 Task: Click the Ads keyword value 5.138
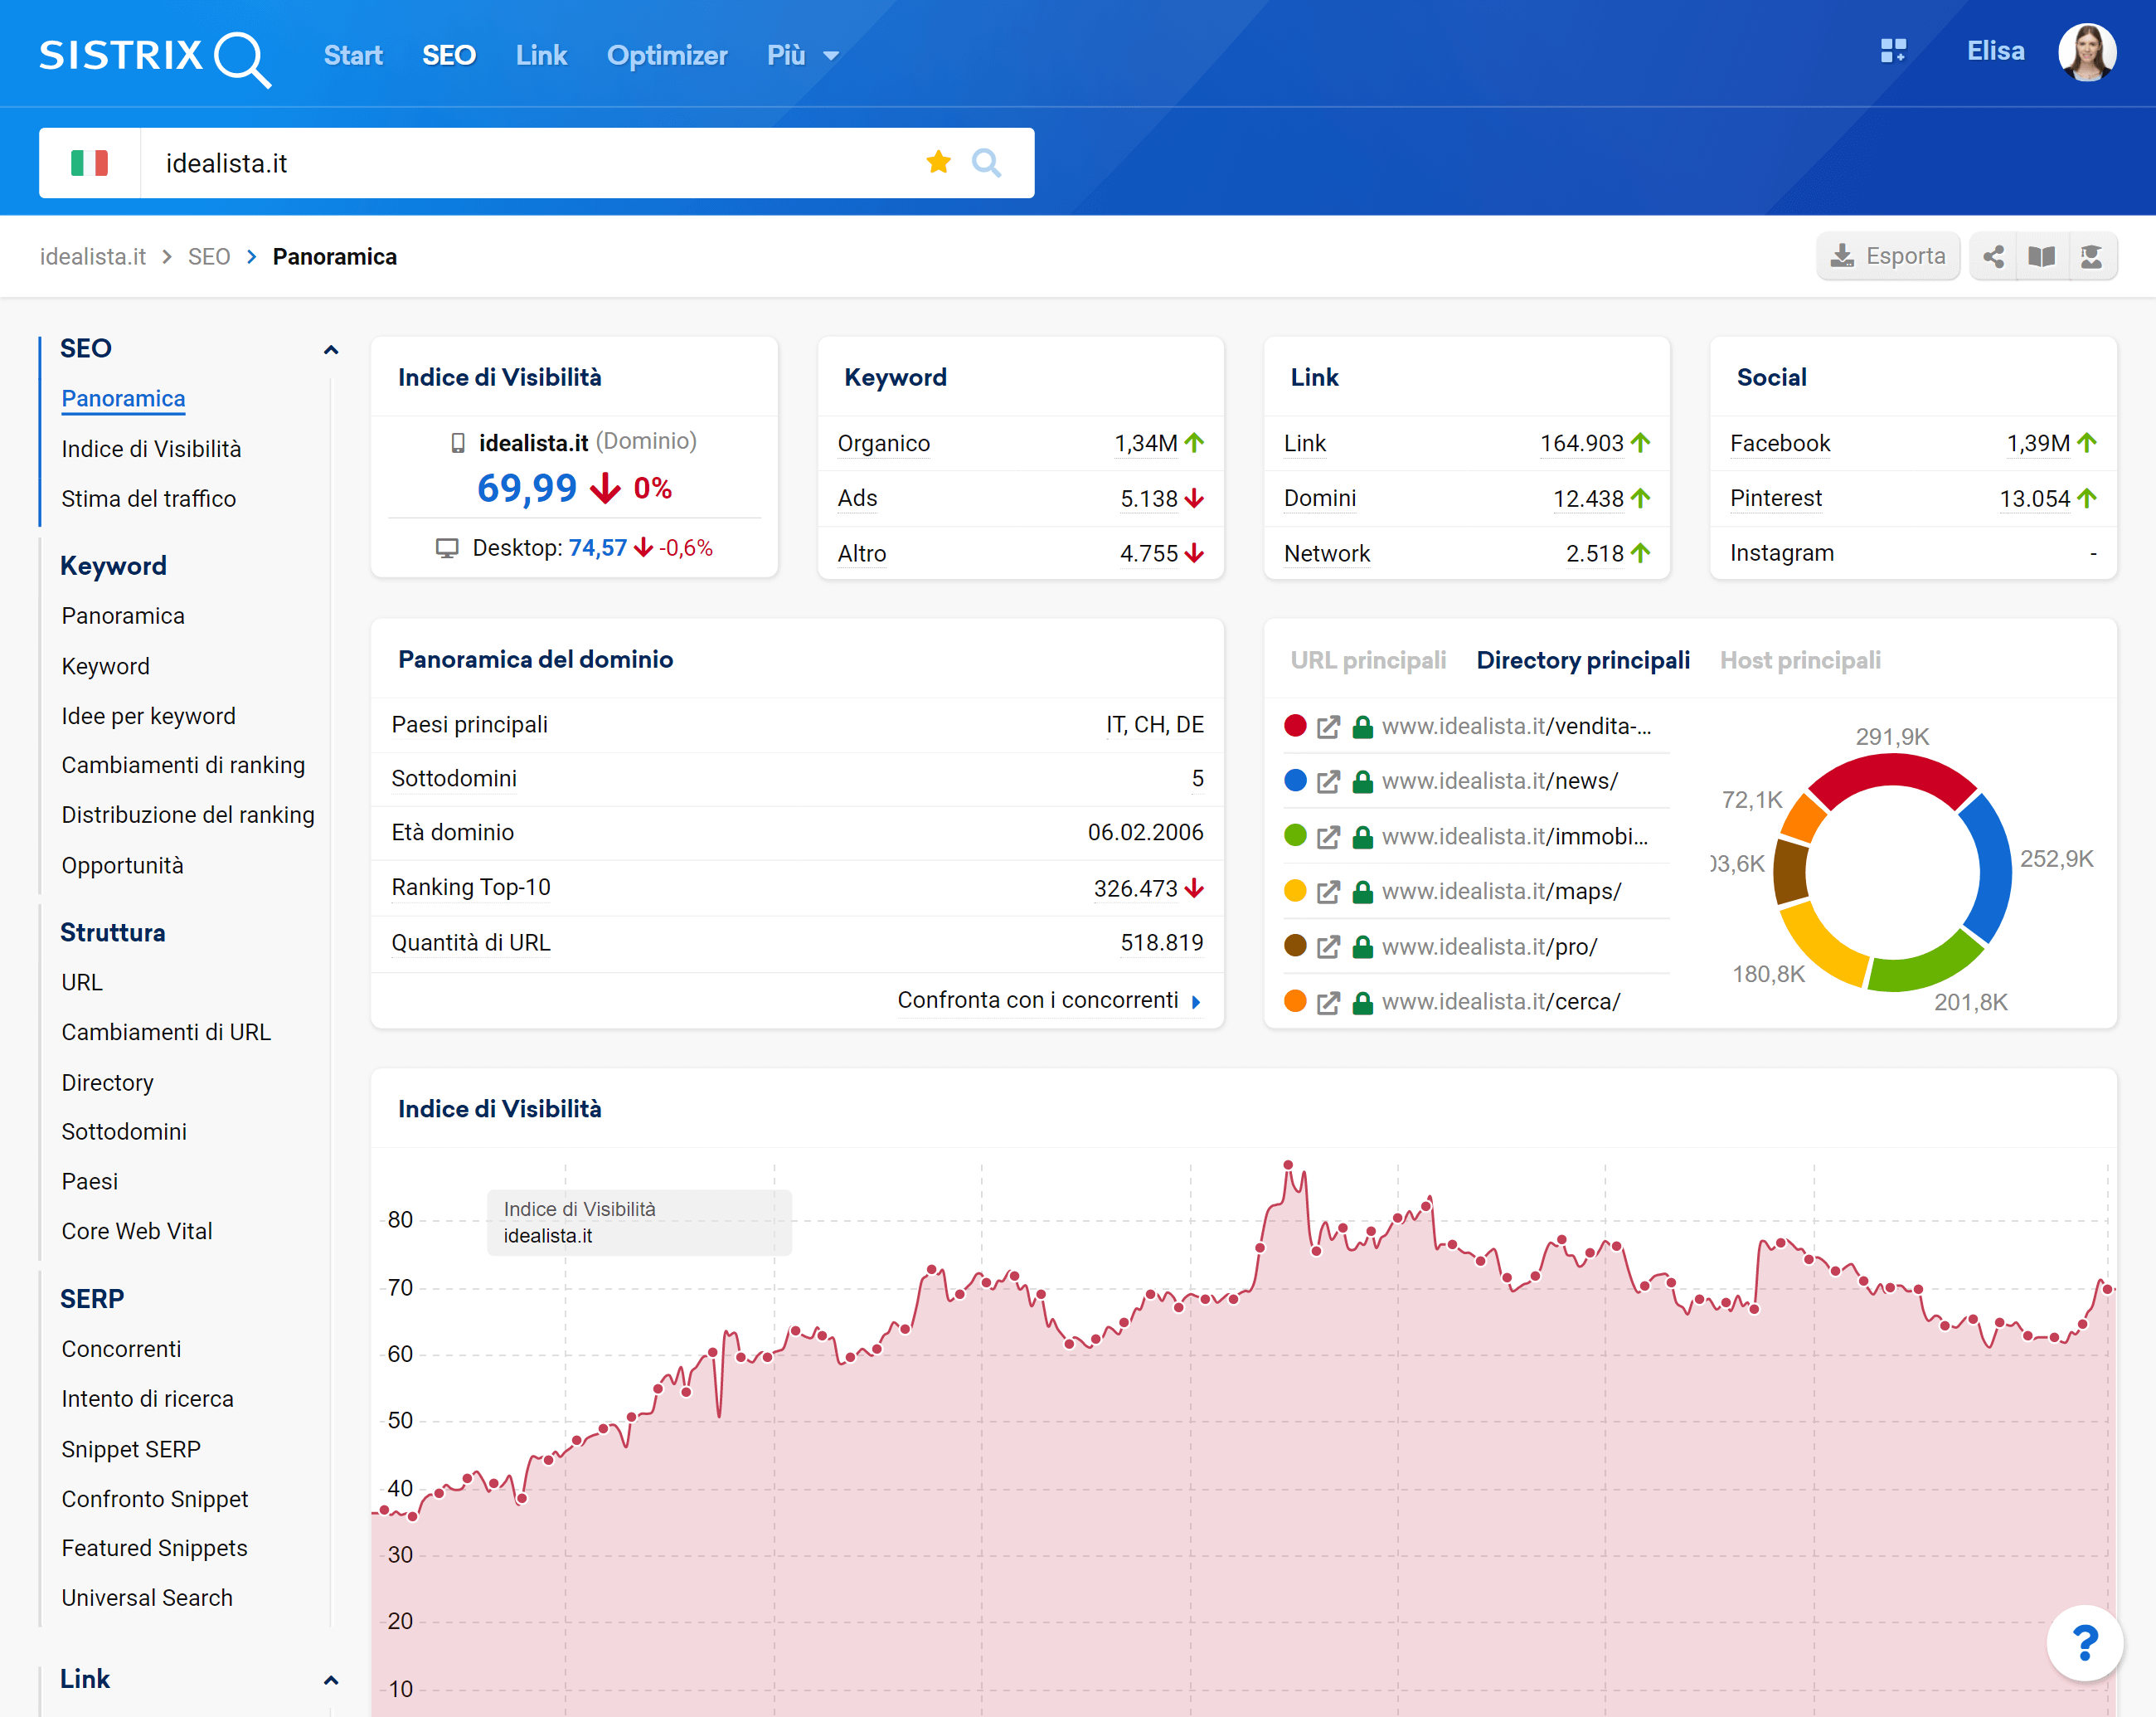[1149, 499]
